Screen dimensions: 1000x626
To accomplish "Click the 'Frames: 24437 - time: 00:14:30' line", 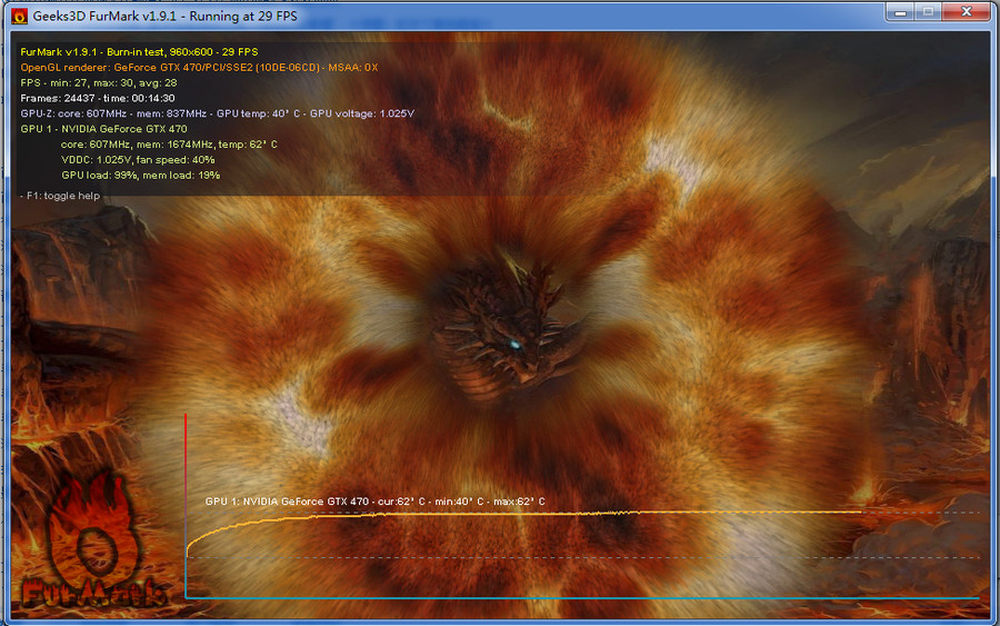I will pos(98,98).
